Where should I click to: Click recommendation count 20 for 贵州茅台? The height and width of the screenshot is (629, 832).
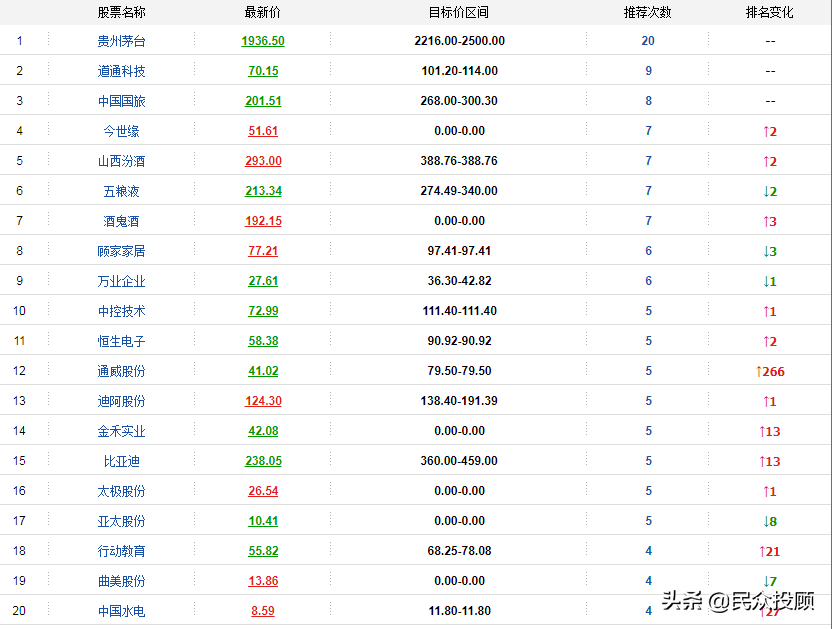tap(648, 41)
